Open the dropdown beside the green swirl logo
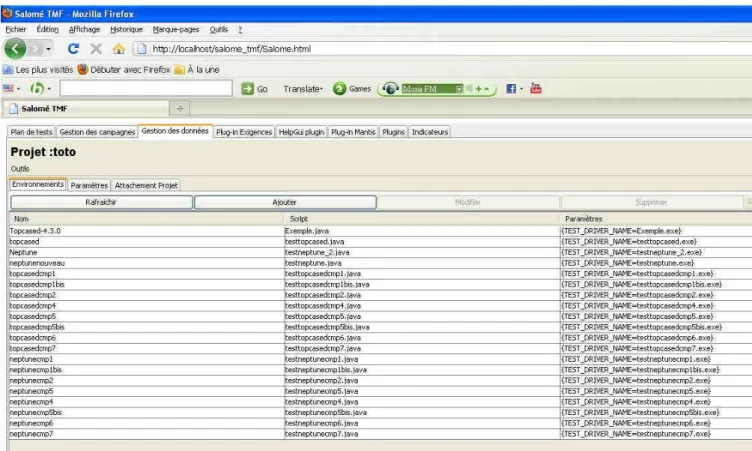 [x=49, y=89]
